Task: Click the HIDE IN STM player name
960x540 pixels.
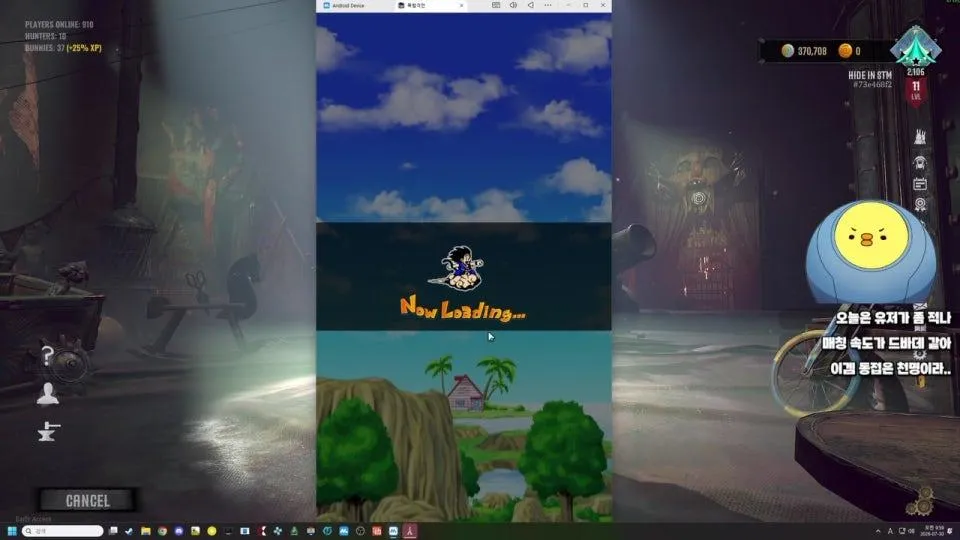Action: click(870, 75)
